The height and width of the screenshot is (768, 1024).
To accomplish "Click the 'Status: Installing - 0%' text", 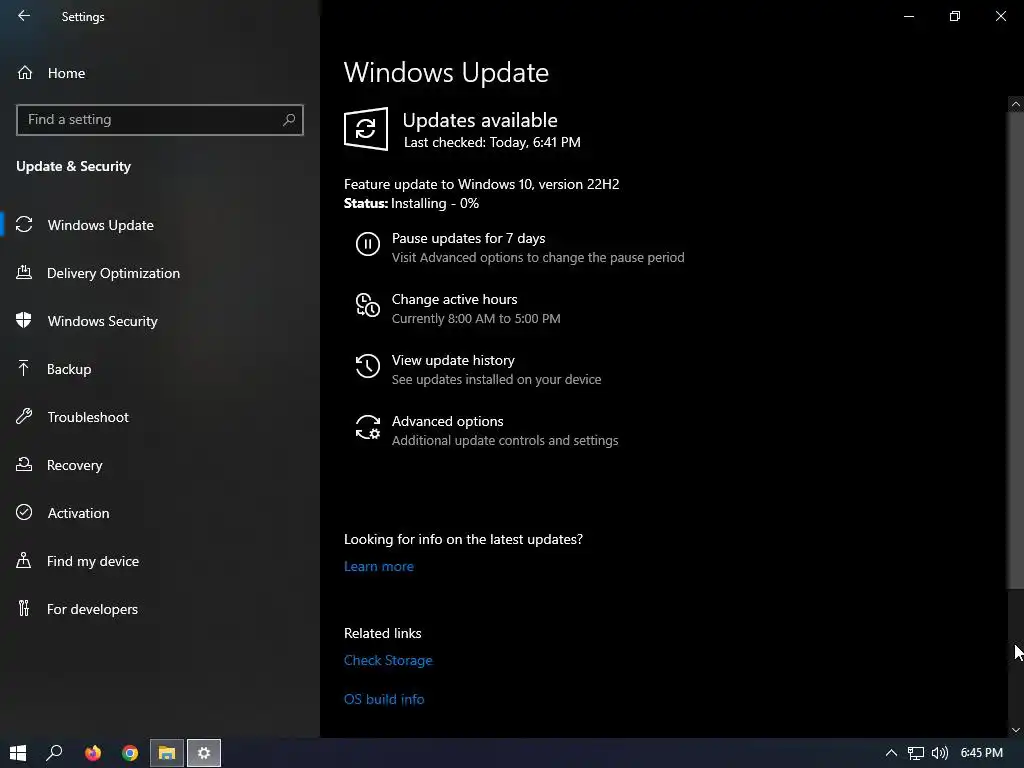I will [411, 203].
